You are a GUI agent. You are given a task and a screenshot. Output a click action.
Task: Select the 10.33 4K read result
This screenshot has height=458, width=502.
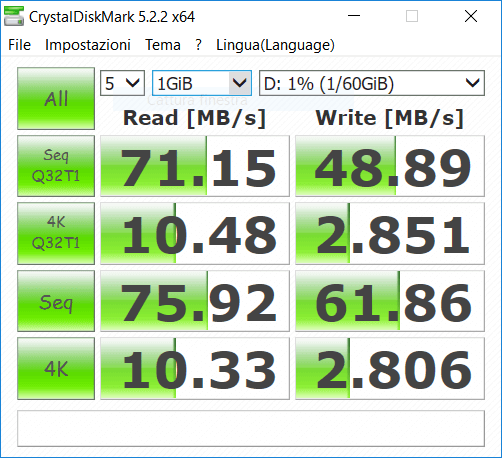(195, 368)
